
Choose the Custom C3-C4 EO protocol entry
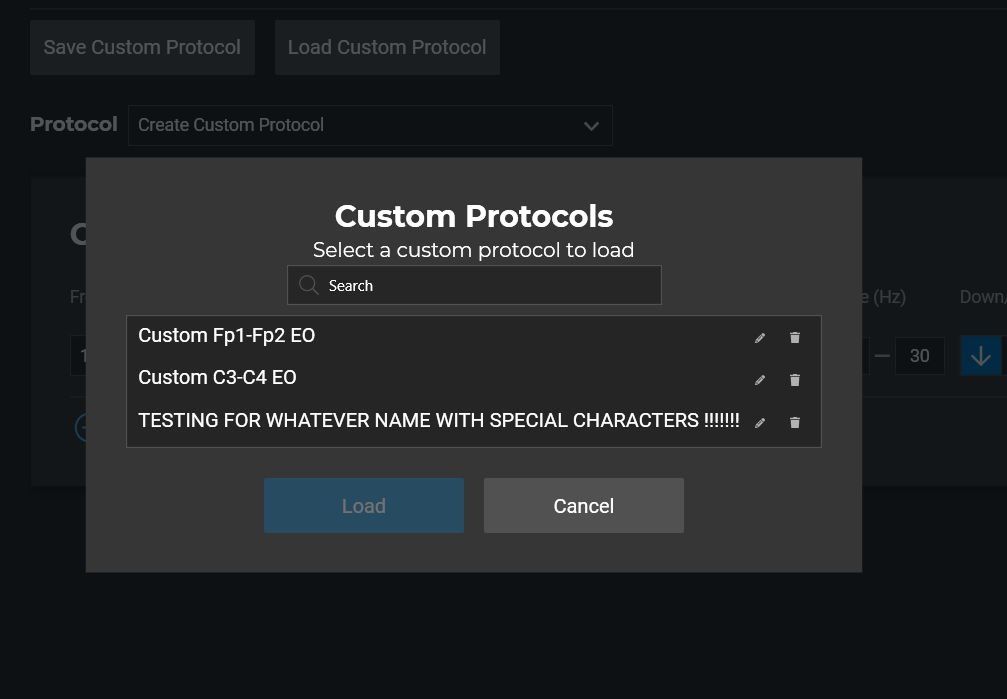pyautogui.click(x=218, y=378)
